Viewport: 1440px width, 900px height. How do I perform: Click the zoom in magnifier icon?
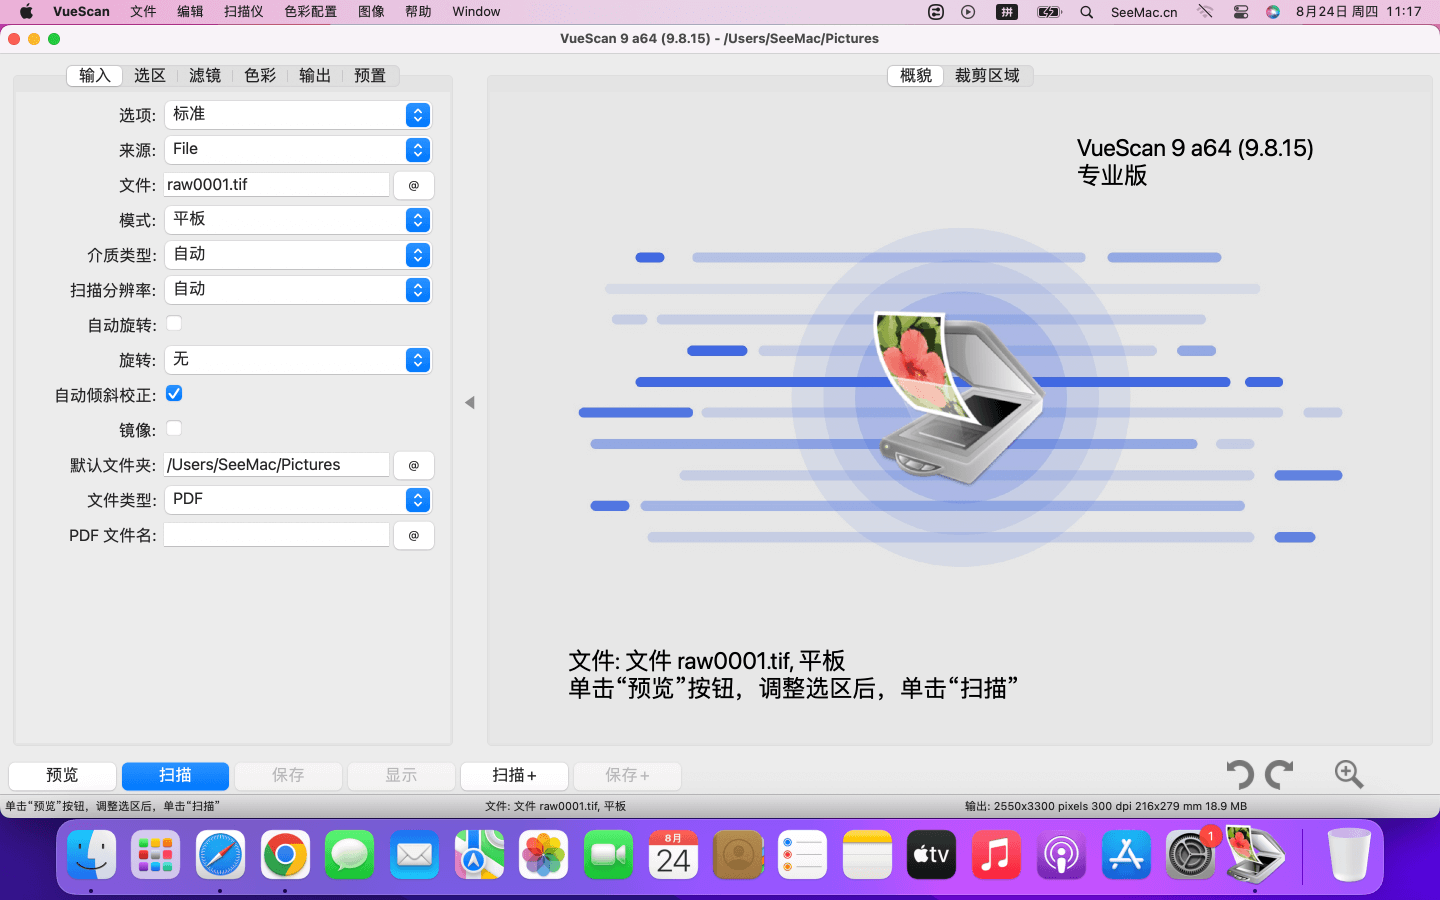pyautogui.click(x=1348, y=774)
